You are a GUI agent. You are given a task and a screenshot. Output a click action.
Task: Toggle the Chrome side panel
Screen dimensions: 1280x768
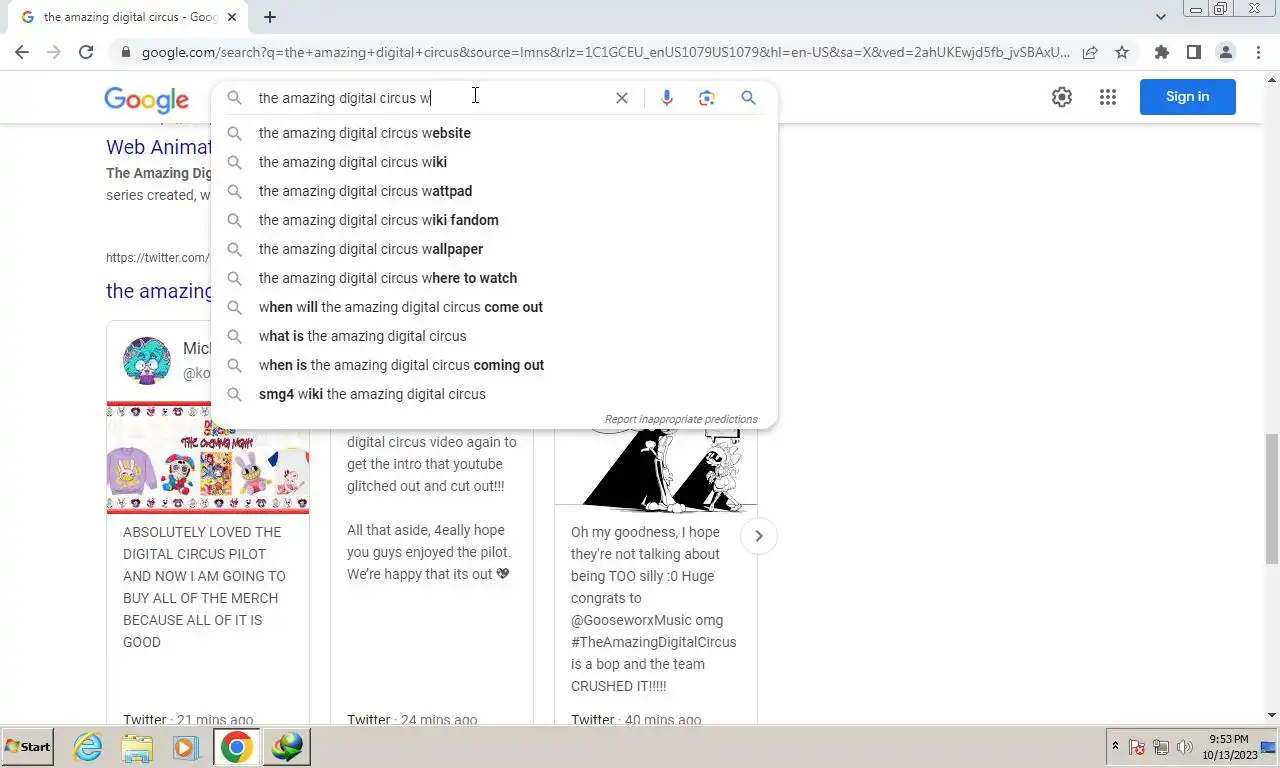point(1194,52)
